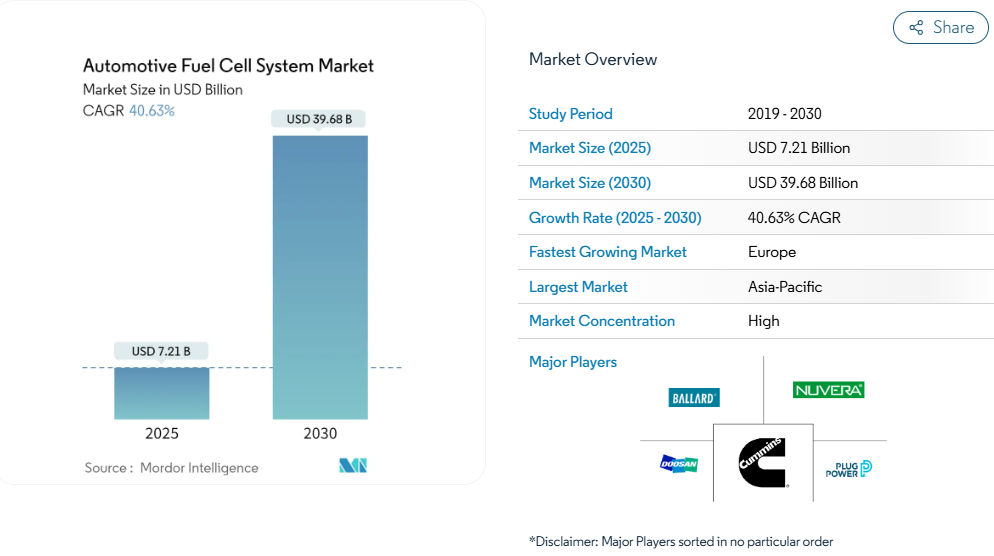Screen dimensions: 994x556
Task: Select the Market Size (2025) label
Action: point(589,148)
